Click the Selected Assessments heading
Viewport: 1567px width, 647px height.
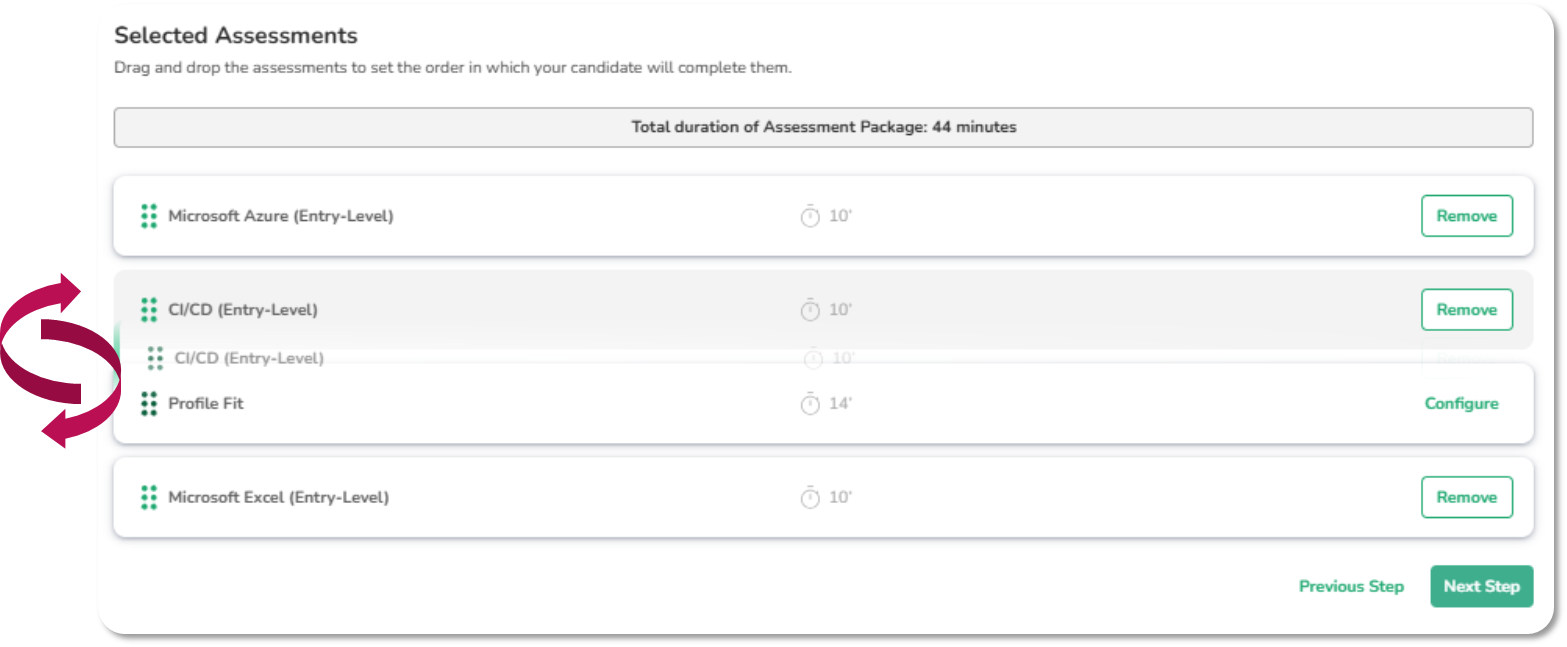pos(236,36)
